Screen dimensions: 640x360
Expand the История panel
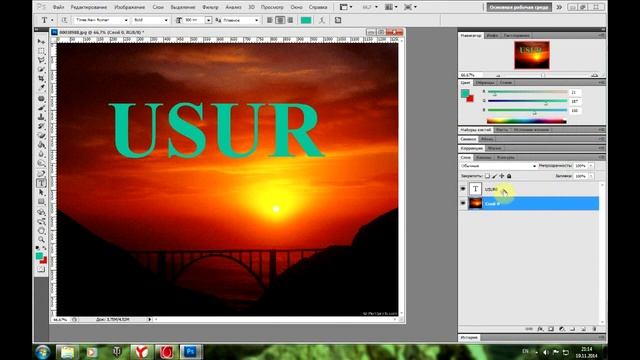coord(469,338)
